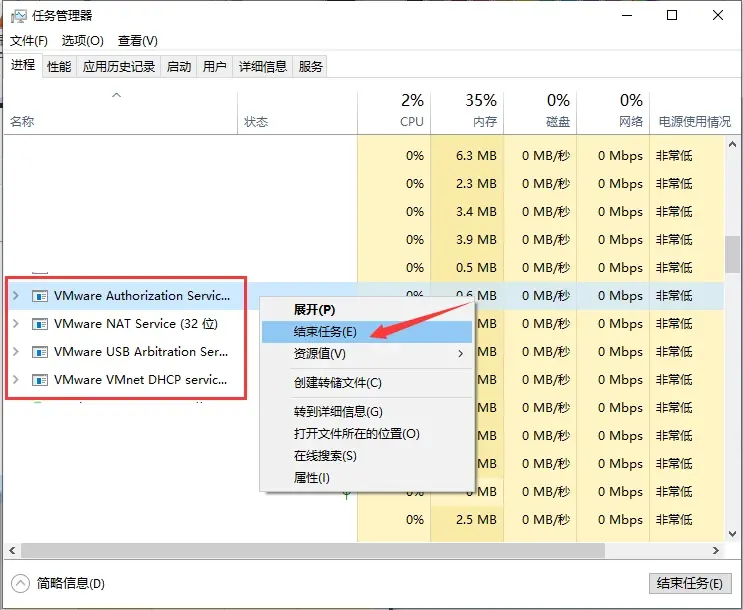This screenshot has height=610, width=743.
Task: Click the VMware USB Arbitration Service icon
Action: pos(40,352)
